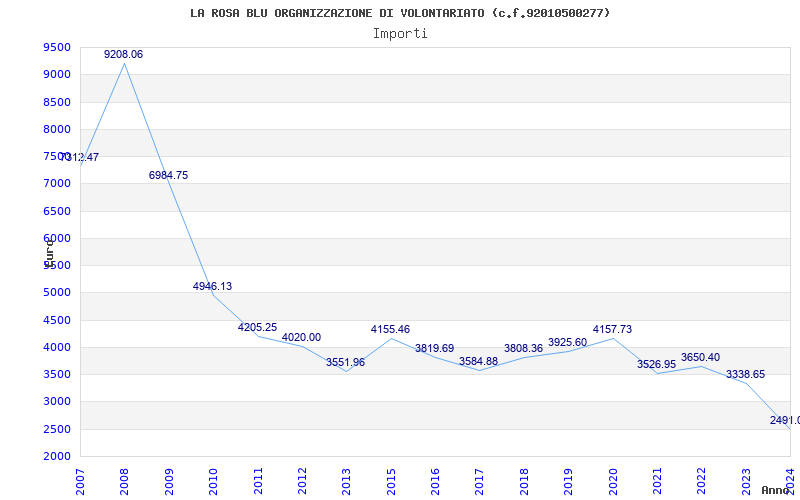The width and height of the screenshot is (800, 500).
Task: Click the chart title LA ROSA BLU ORGANIZZAZIONE
Action: 400,13
